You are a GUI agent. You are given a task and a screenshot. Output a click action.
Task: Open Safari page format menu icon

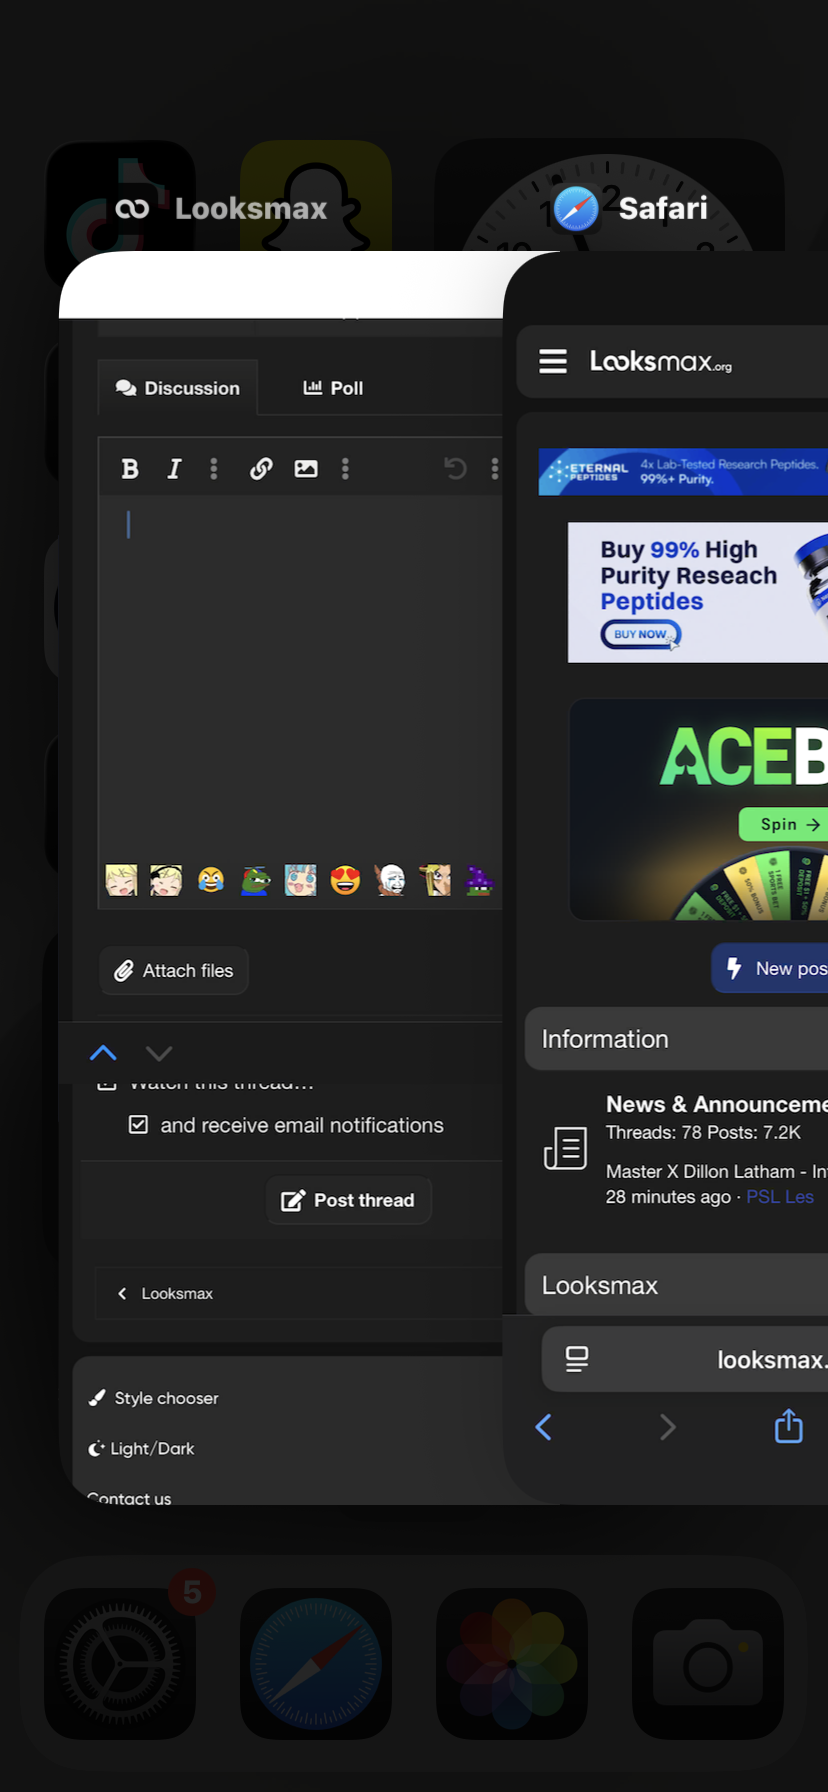tap(577, 1359)
